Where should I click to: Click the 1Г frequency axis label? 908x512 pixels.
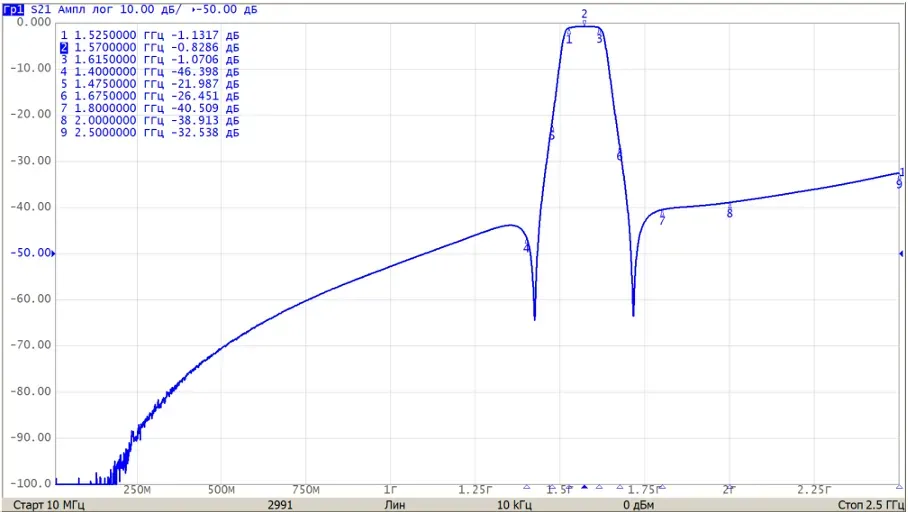coord(391,490)
